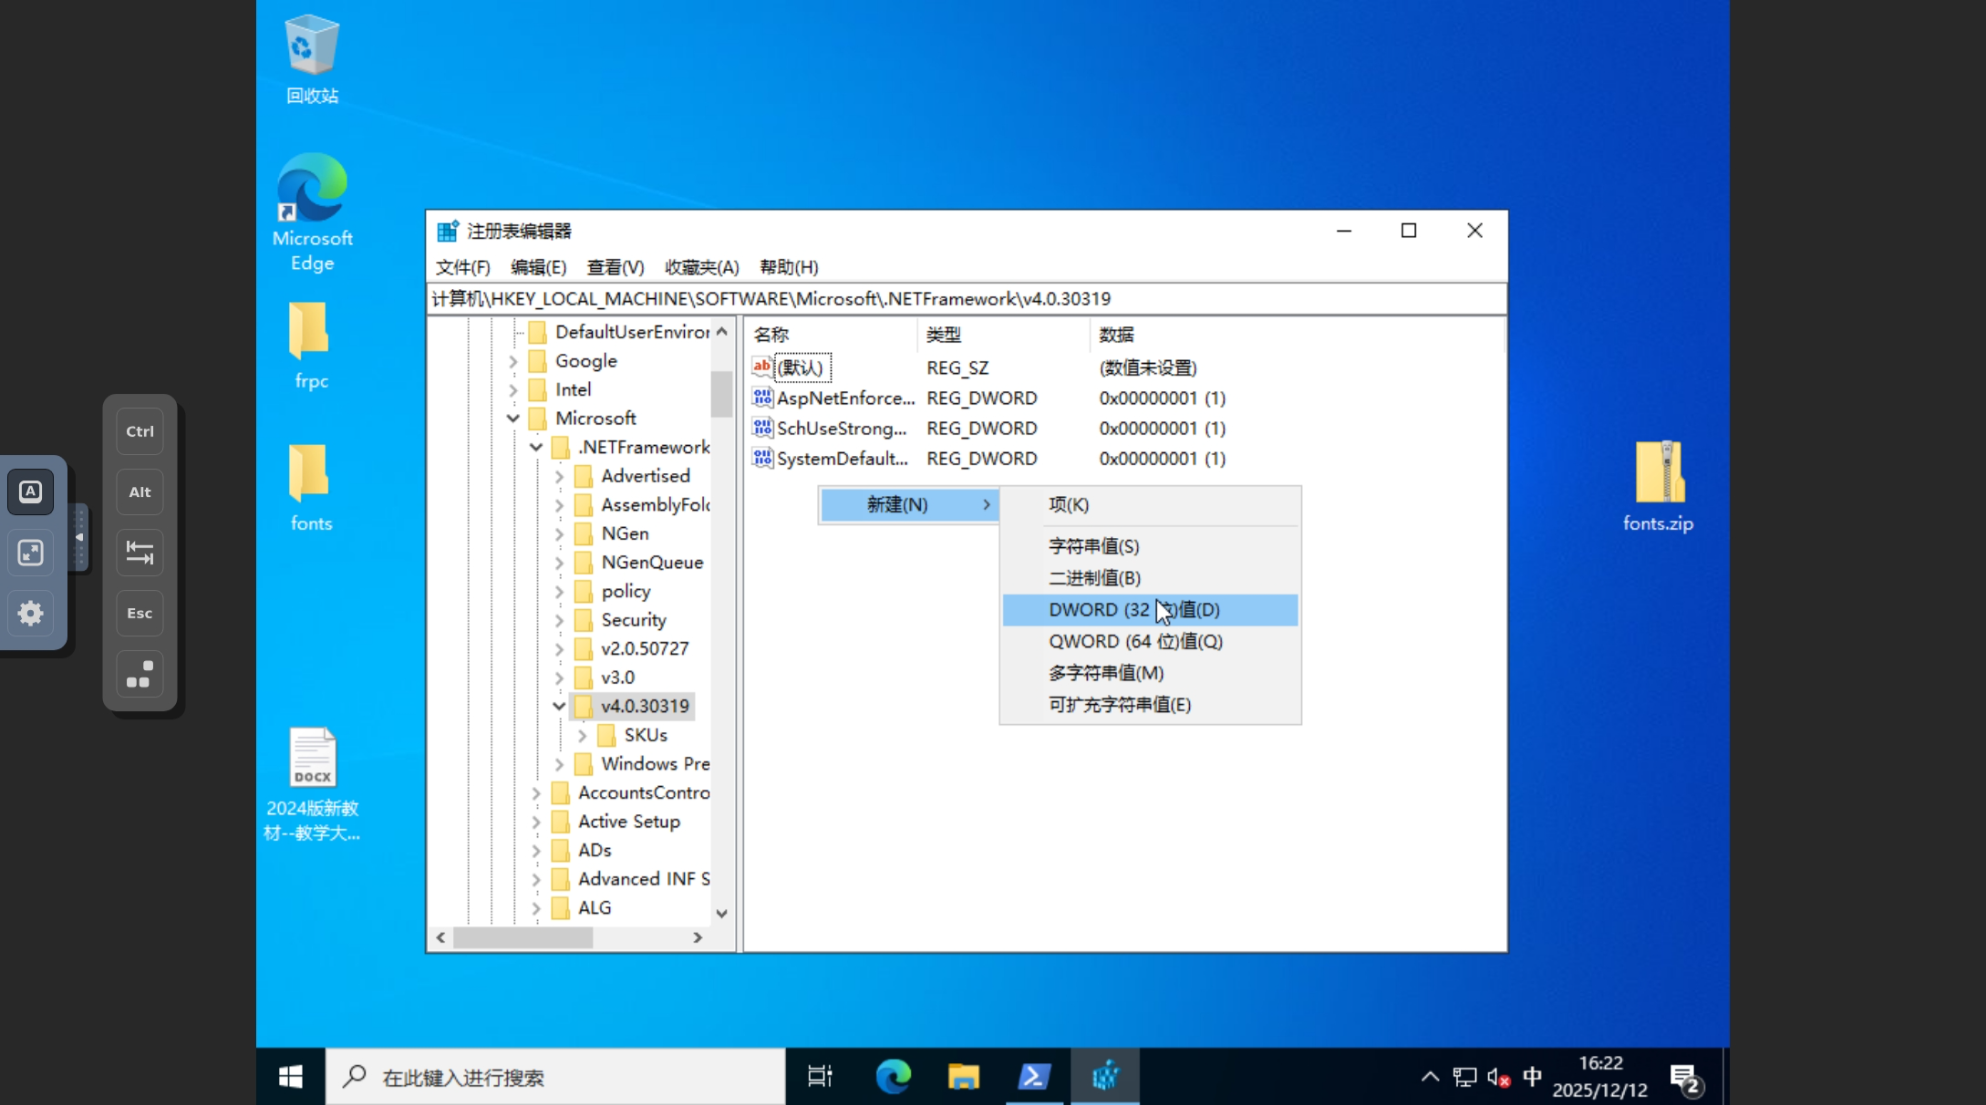Expand the Google registry key
Image resolution: width=1986 pixels, height=1105 pixels.
(513, 361)
